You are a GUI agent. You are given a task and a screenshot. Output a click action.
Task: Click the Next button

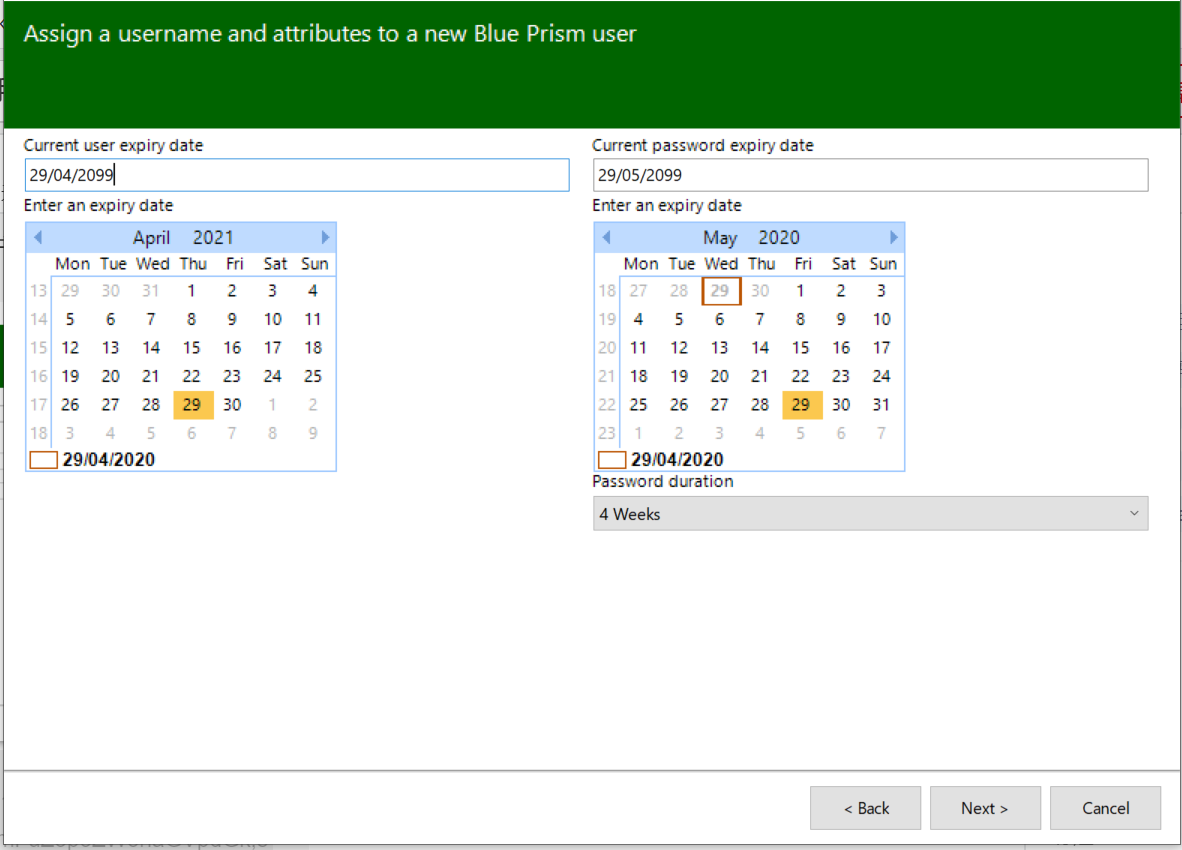click(984, 808)
